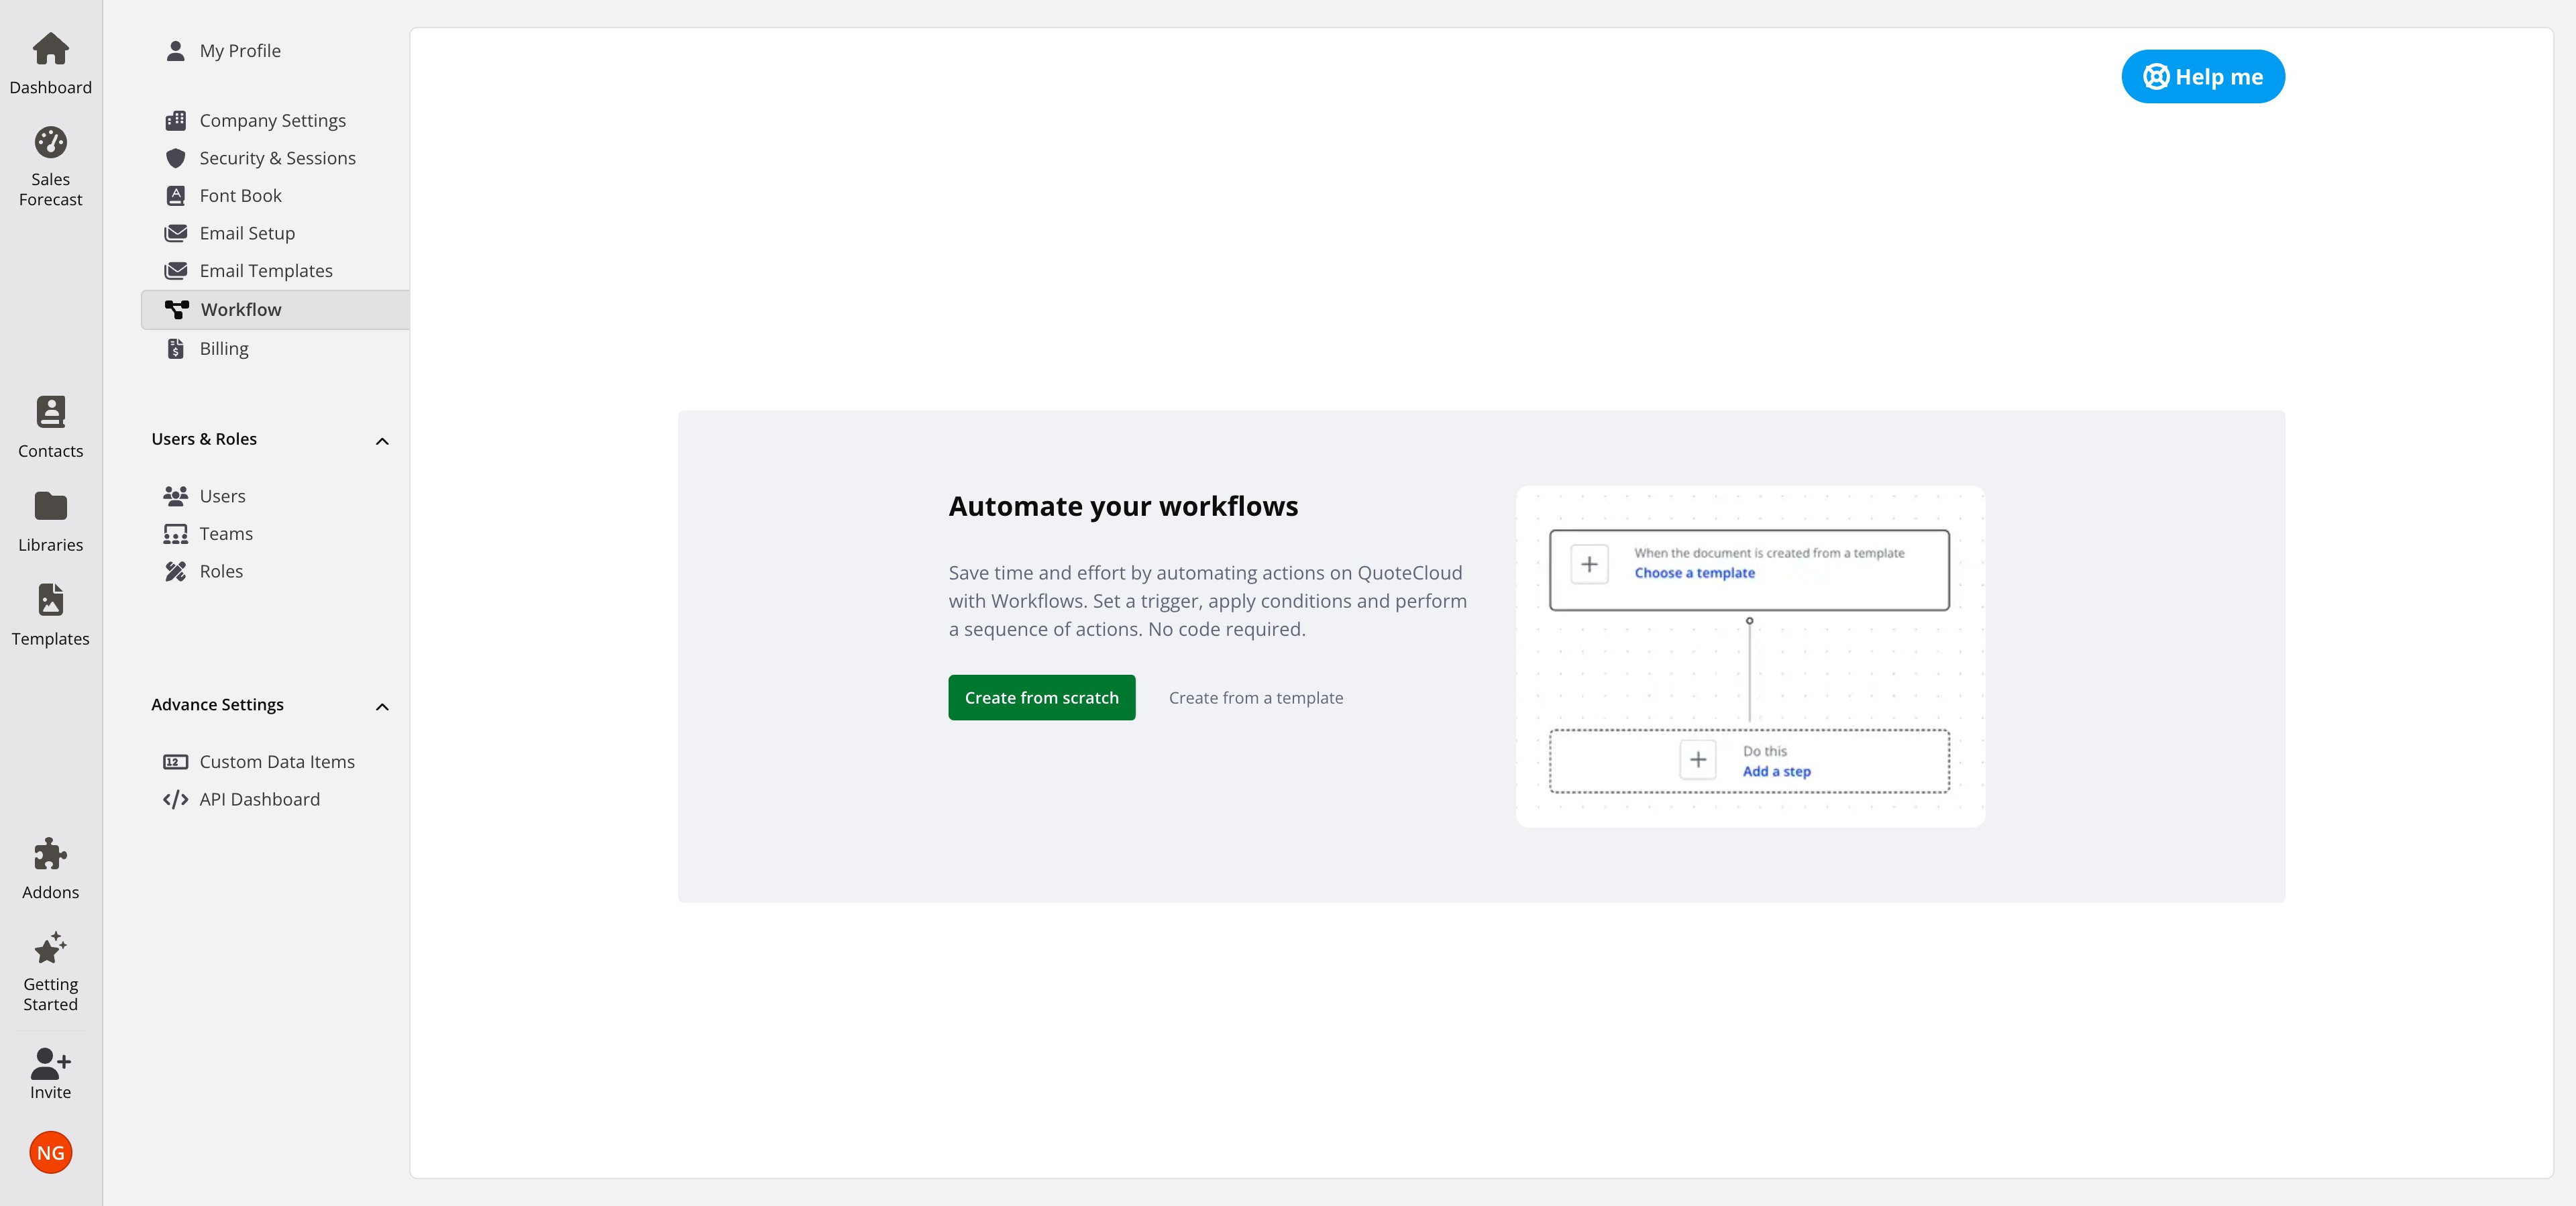Screen dimensions: 2576x1206
Task: Open Libraries folder icon
Action: (x=50, y=507)
